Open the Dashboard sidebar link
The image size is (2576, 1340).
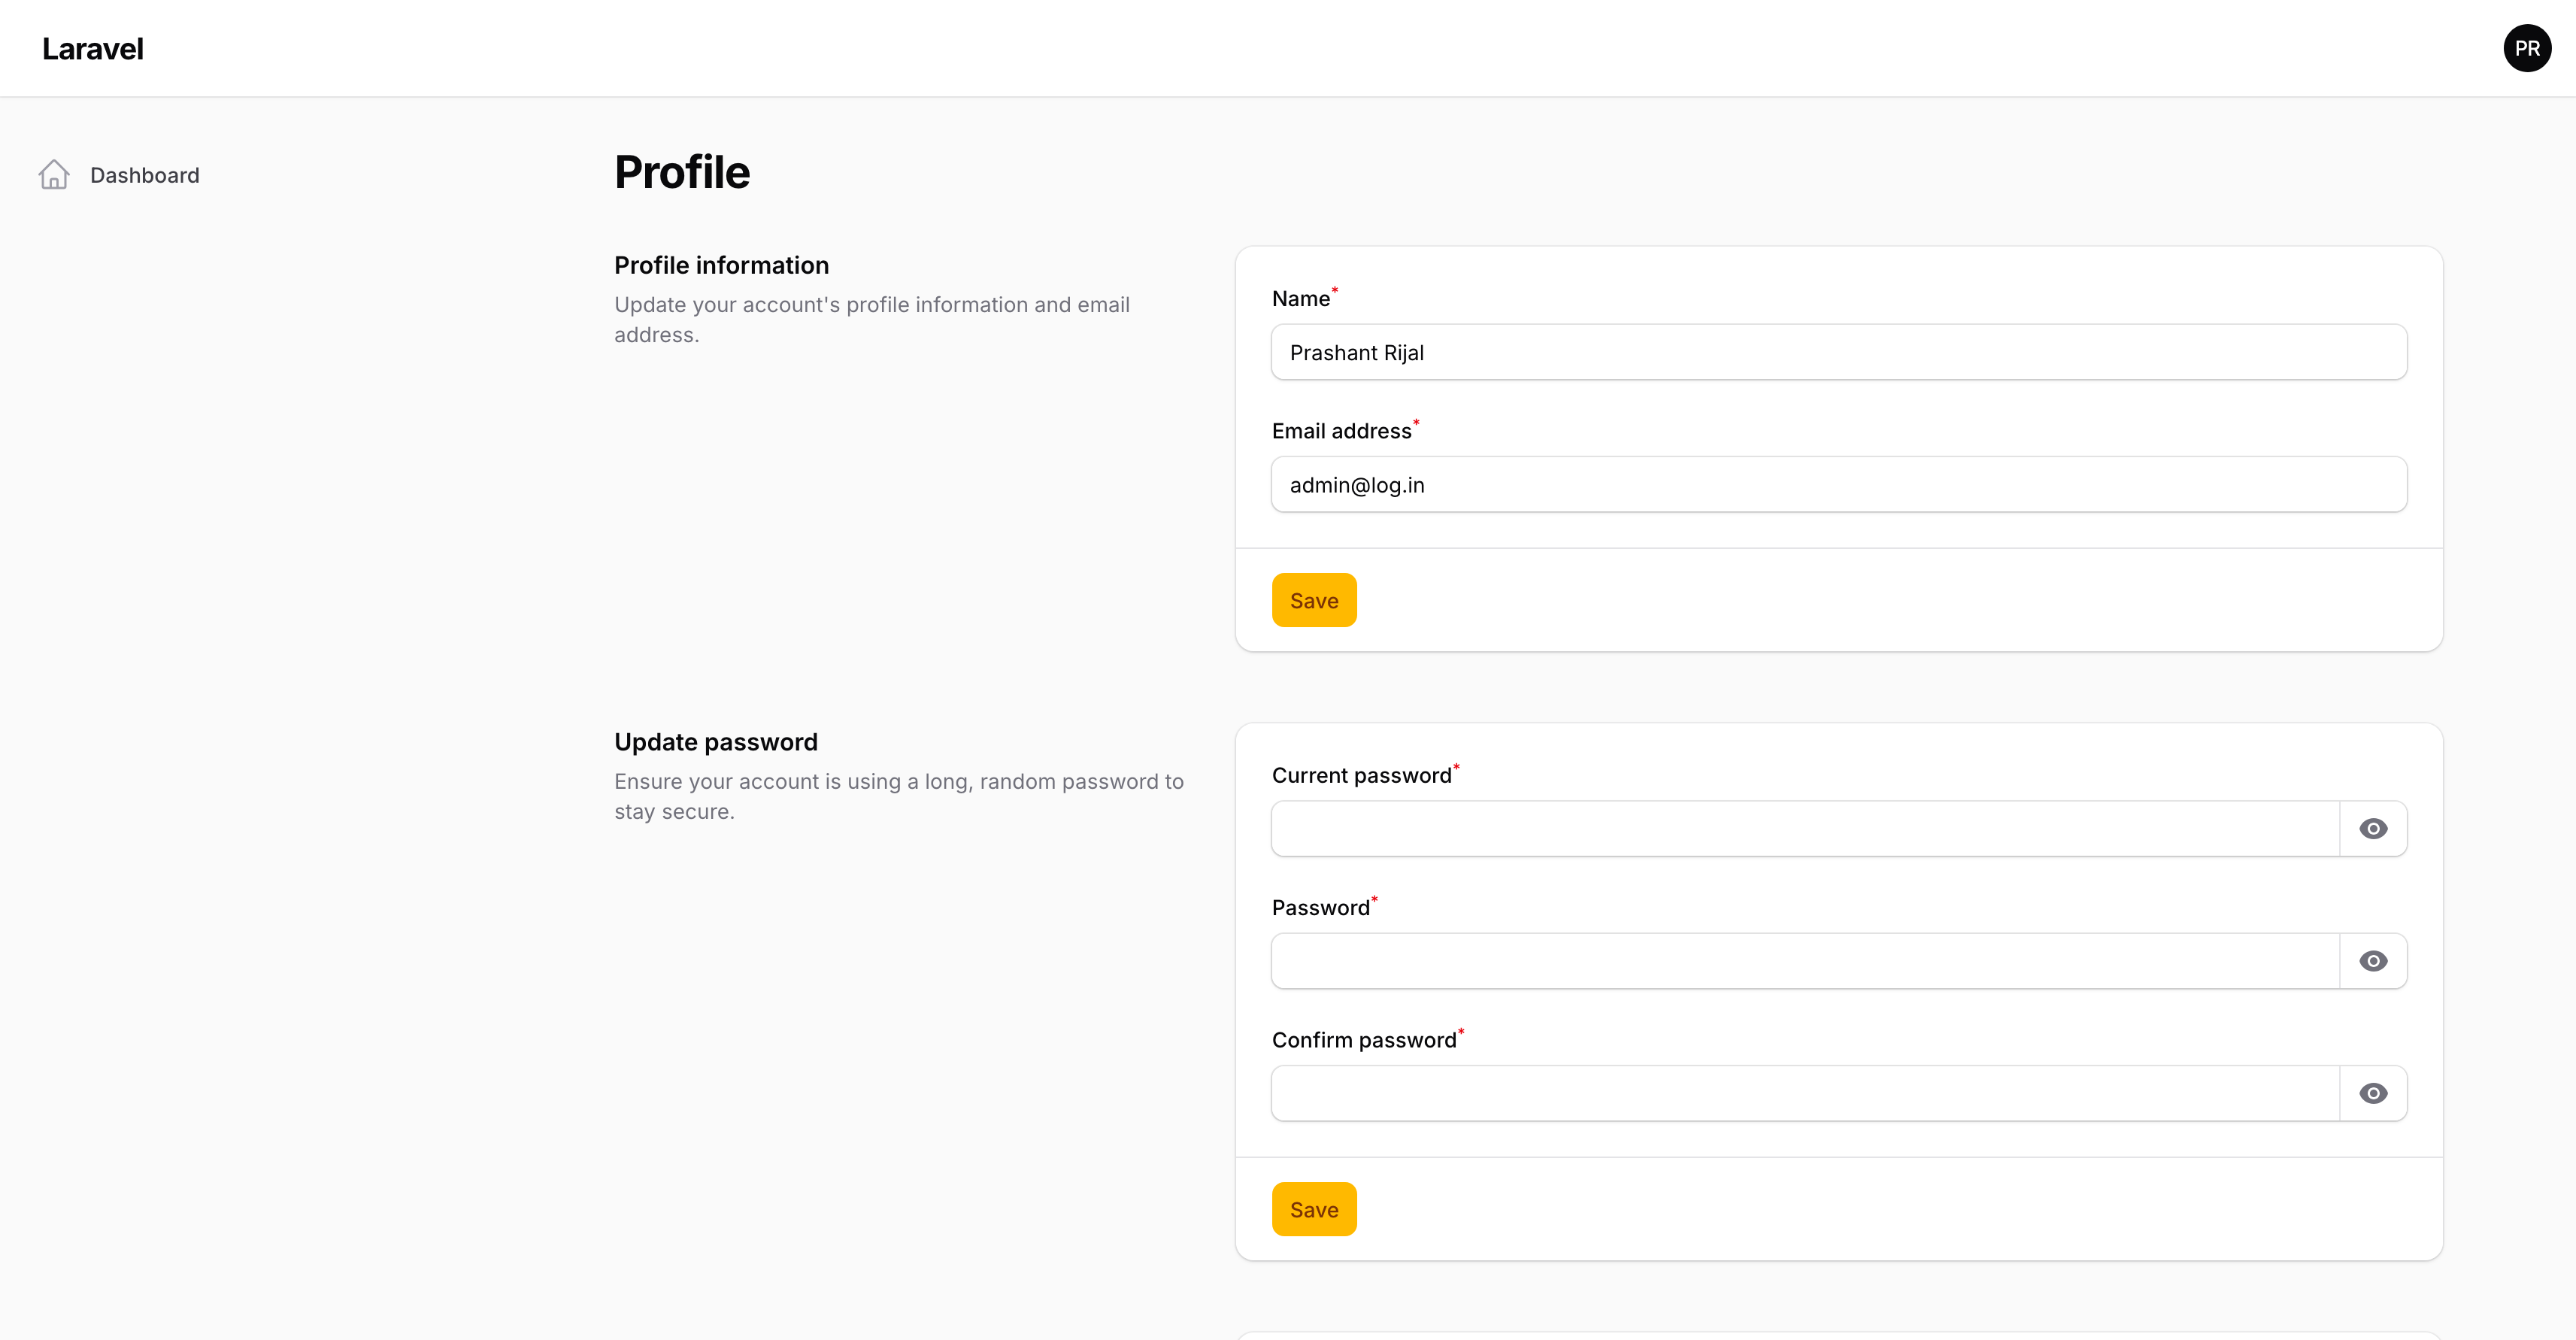tap(144, 175)
